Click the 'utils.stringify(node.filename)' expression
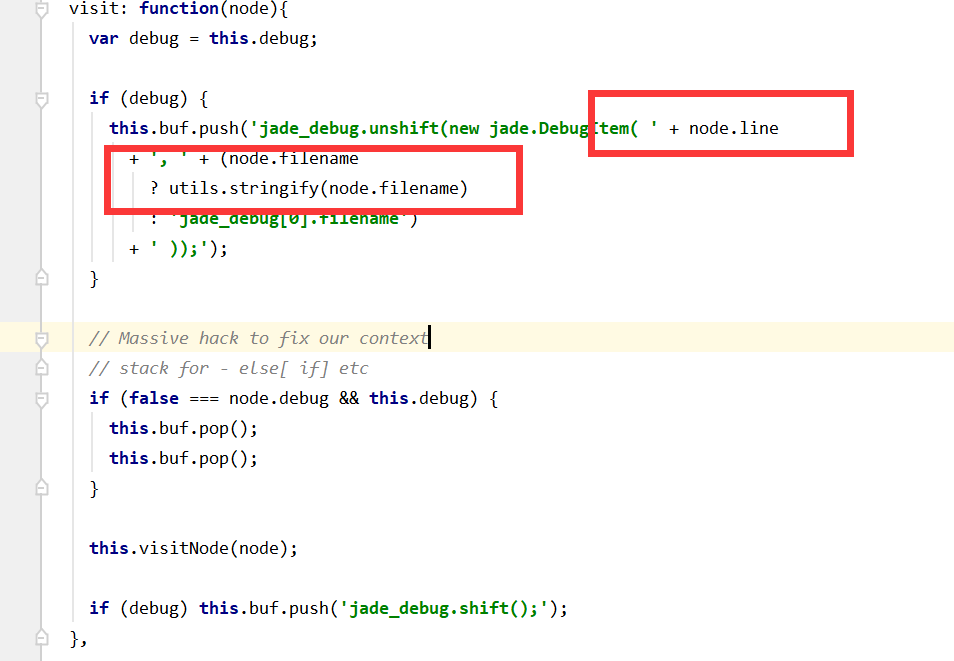The height and width of the screenshot is (661, 954). 318,189
